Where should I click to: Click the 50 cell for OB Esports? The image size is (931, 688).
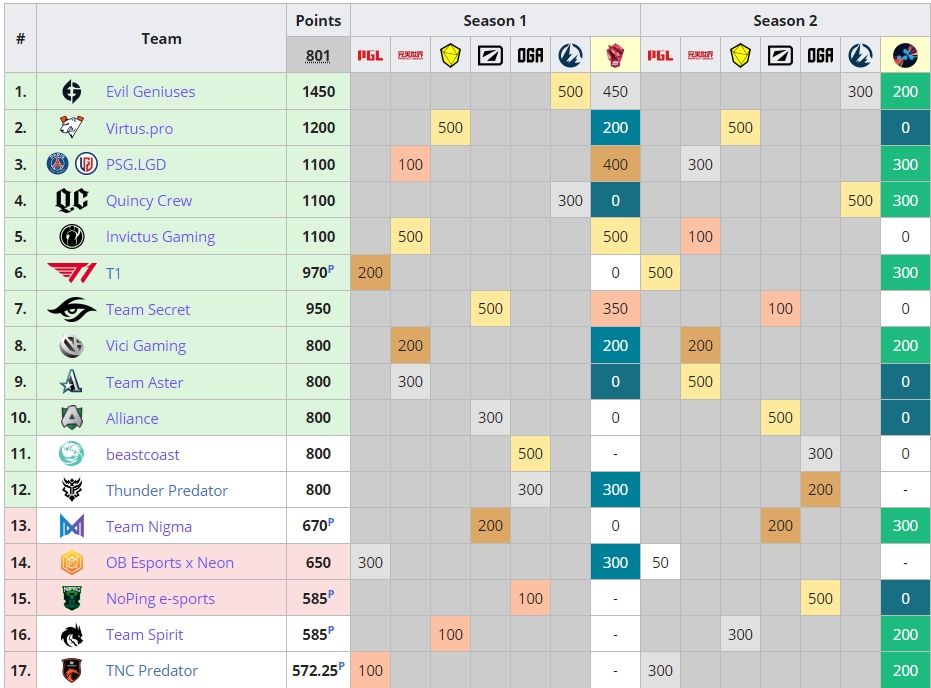tap(660, 562)
